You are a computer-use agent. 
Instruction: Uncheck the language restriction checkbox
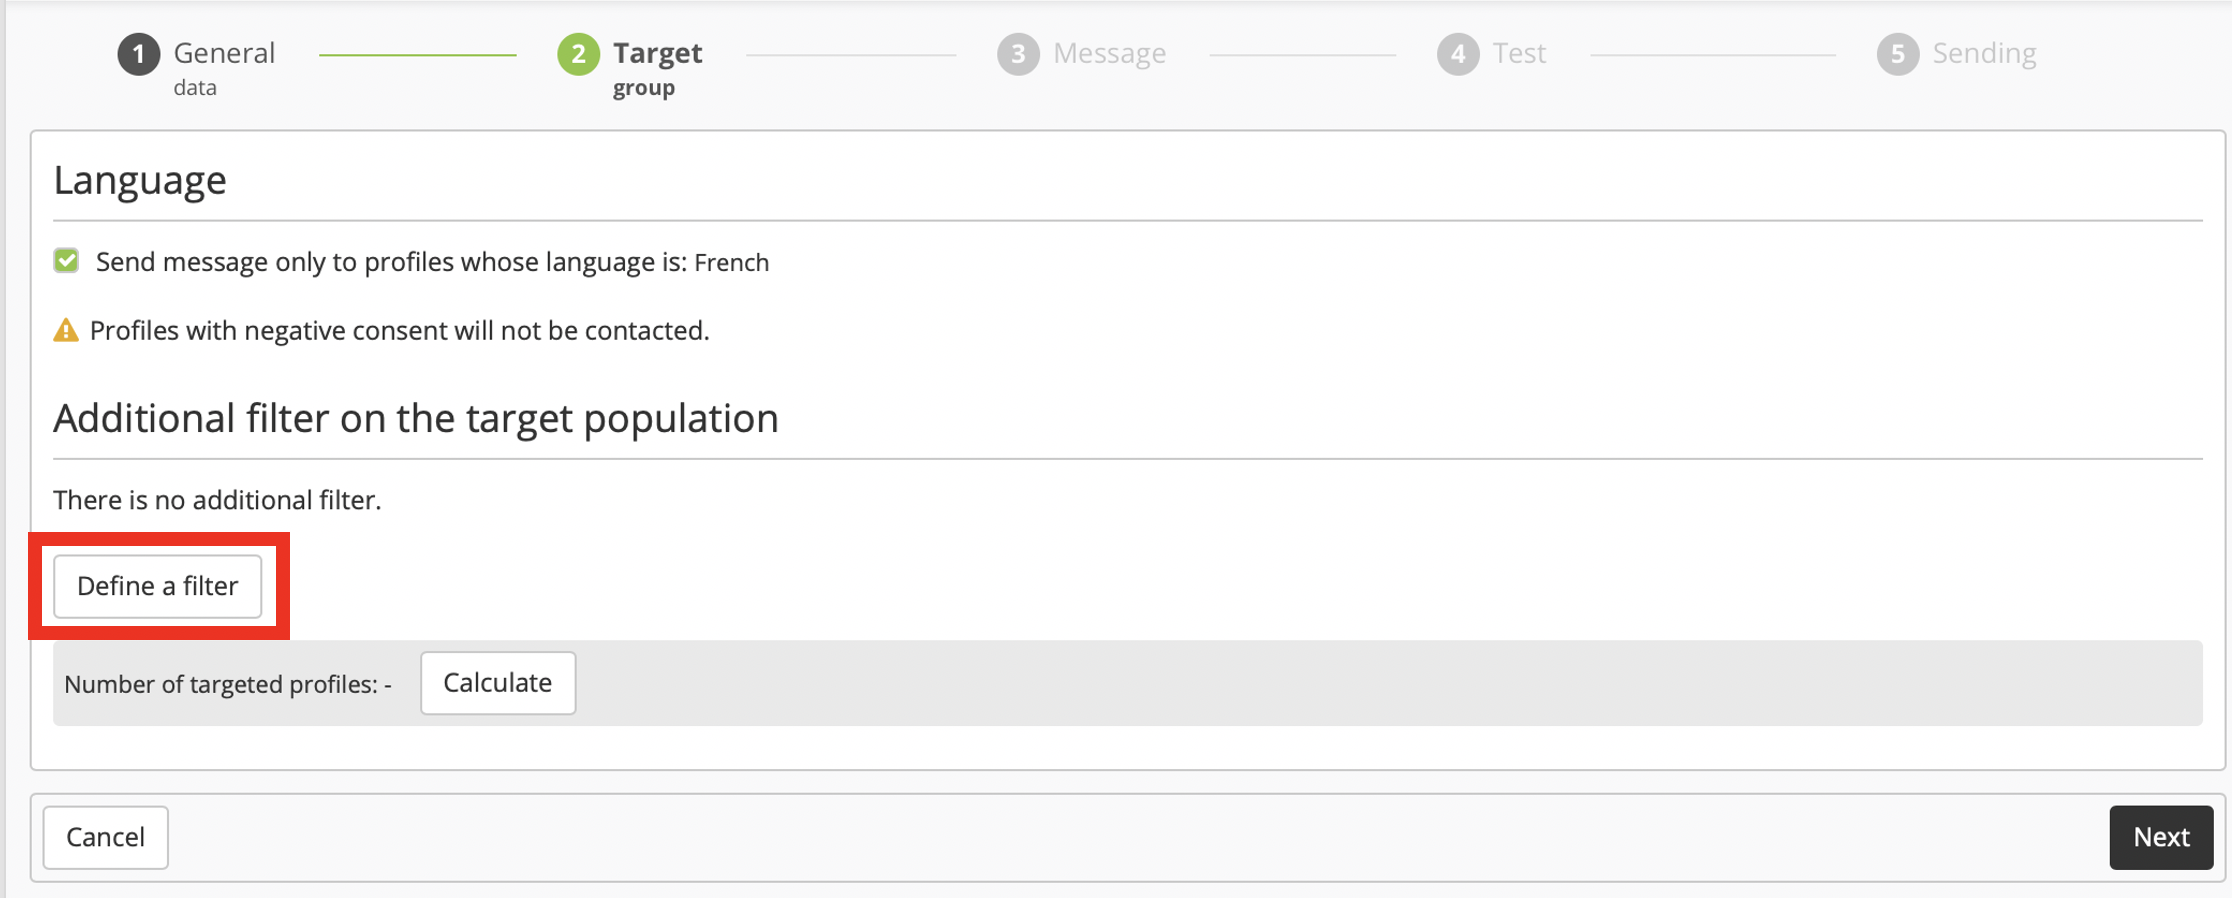(x=67, y=261)
